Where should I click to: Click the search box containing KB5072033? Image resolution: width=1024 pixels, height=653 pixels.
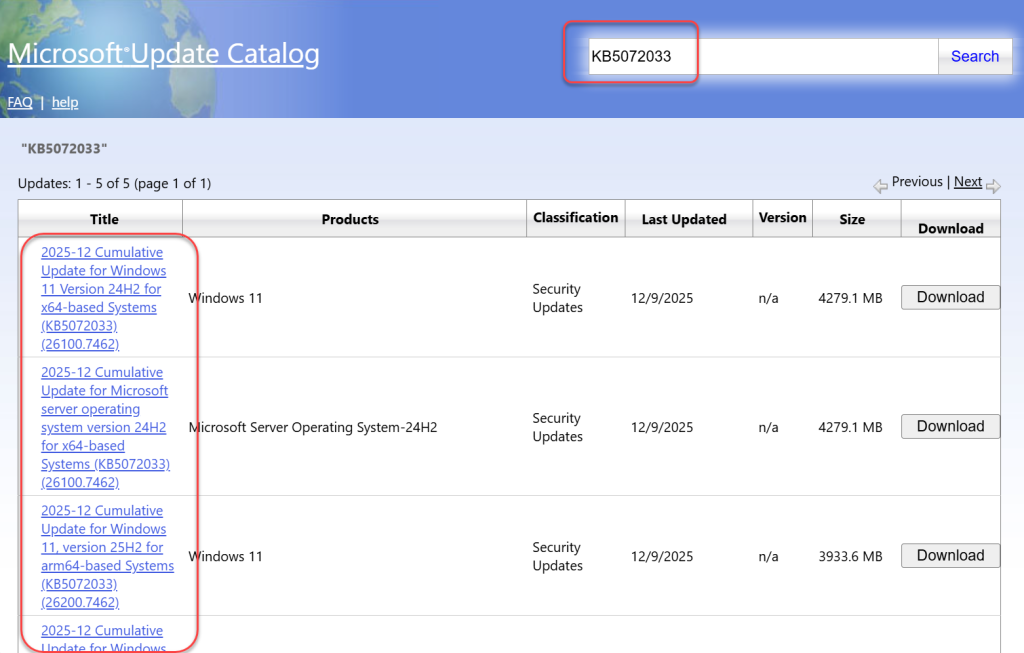point(763,56)
